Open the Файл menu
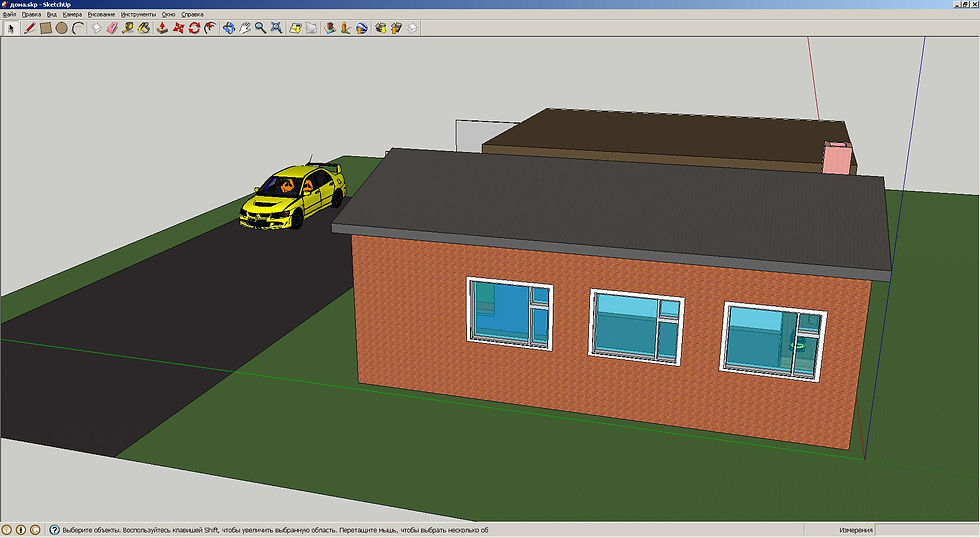 9,14
